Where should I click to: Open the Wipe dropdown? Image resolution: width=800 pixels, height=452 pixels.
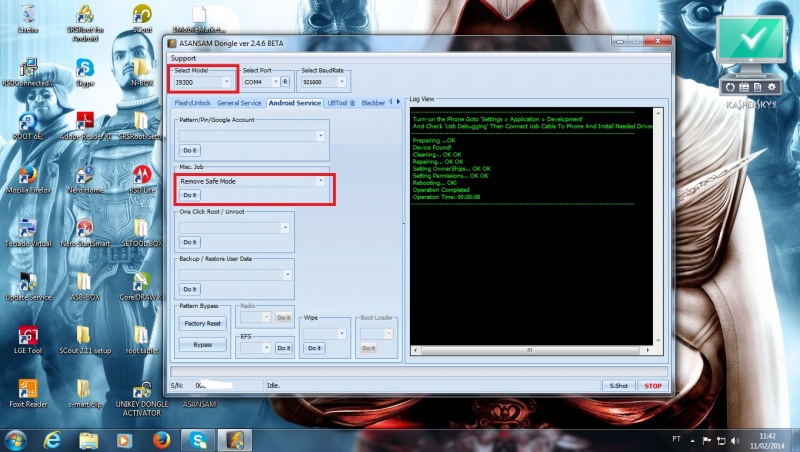pyautogui.click(x=341, y=334)
